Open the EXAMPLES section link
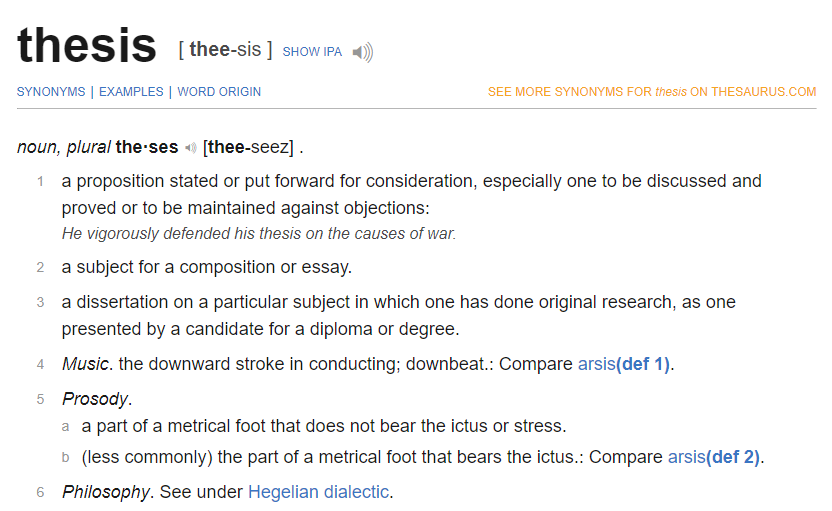The image size is (832, 511). (131, 92)
